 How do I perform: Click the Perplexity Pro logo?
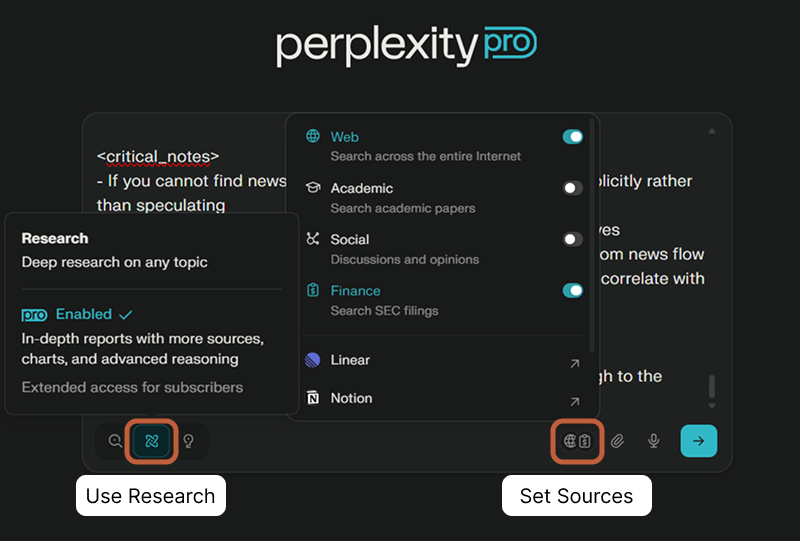coord(406,45)
